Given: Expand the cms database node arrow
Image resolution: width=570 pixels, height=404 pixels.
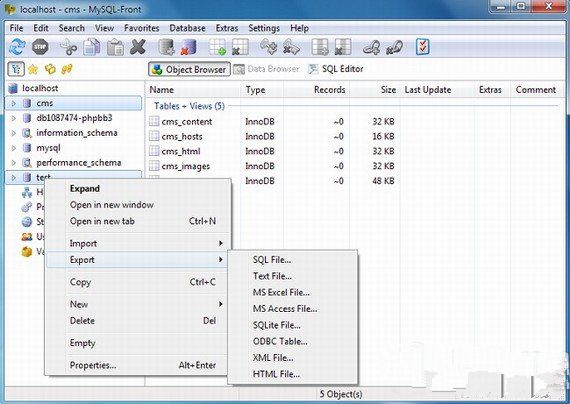Looking at the screenshot, I should [13, 103].
